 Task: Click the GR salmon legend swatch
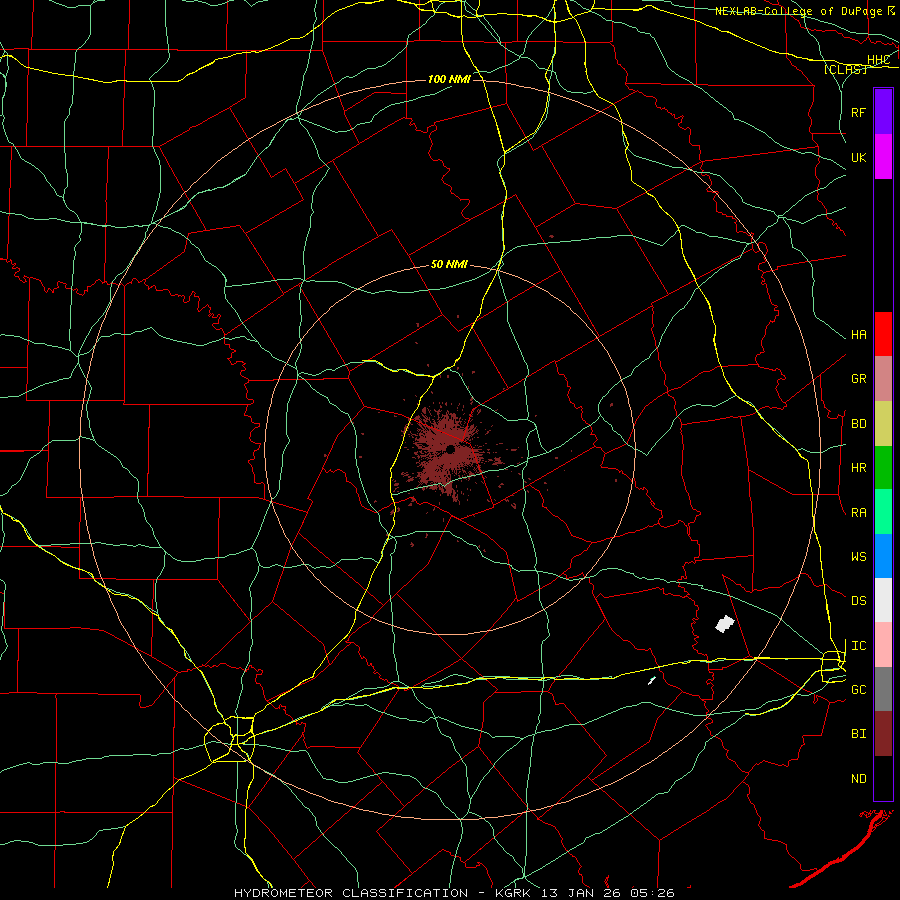pyautogui.click(x=883, y=379)
